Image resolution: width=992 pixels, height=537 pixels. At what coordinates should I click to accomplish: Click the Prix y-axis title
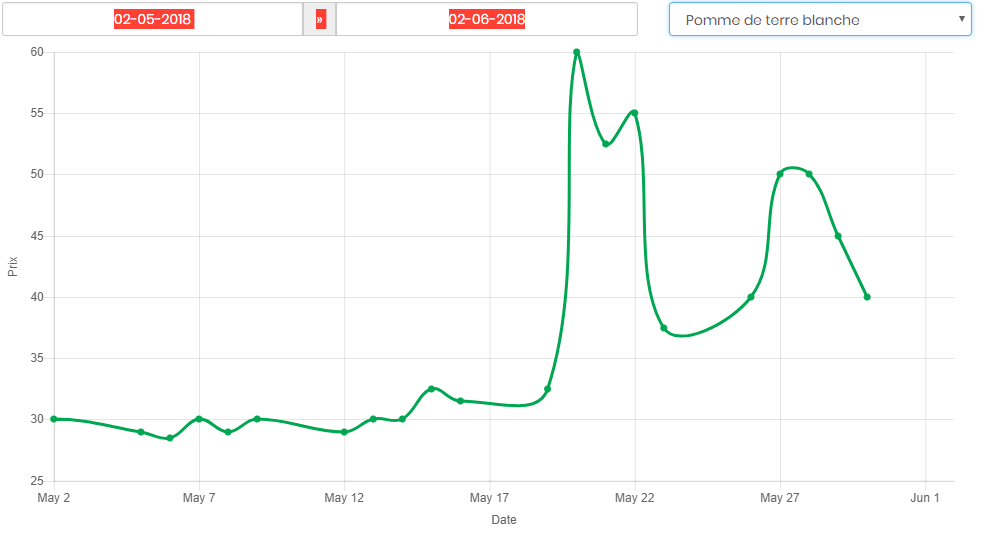(13, 267)
